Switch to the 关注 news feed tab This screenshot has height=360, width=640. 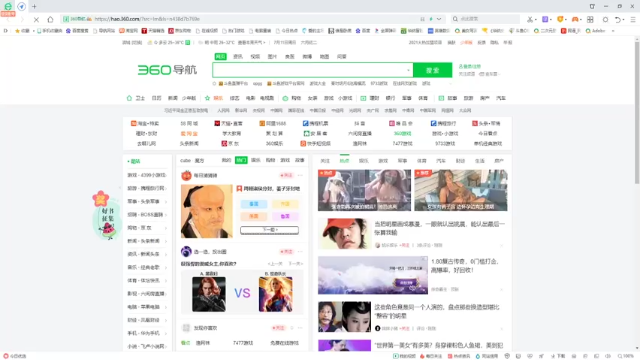coord(325,161)
